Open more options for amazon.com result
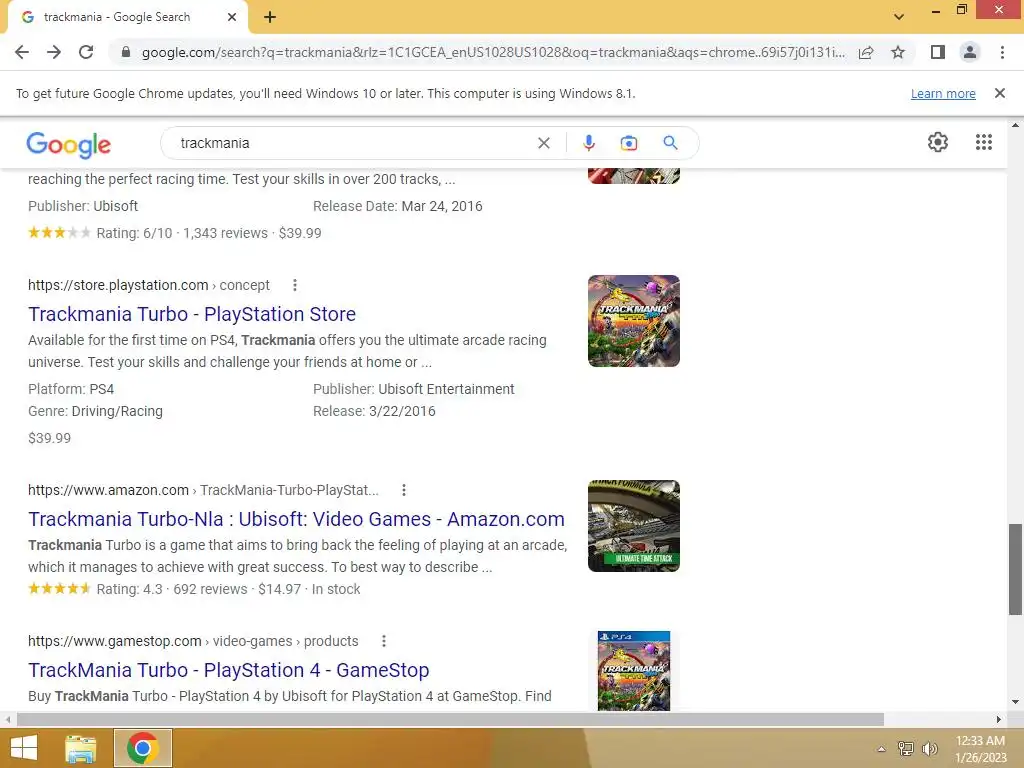 (x=404, y=490)
